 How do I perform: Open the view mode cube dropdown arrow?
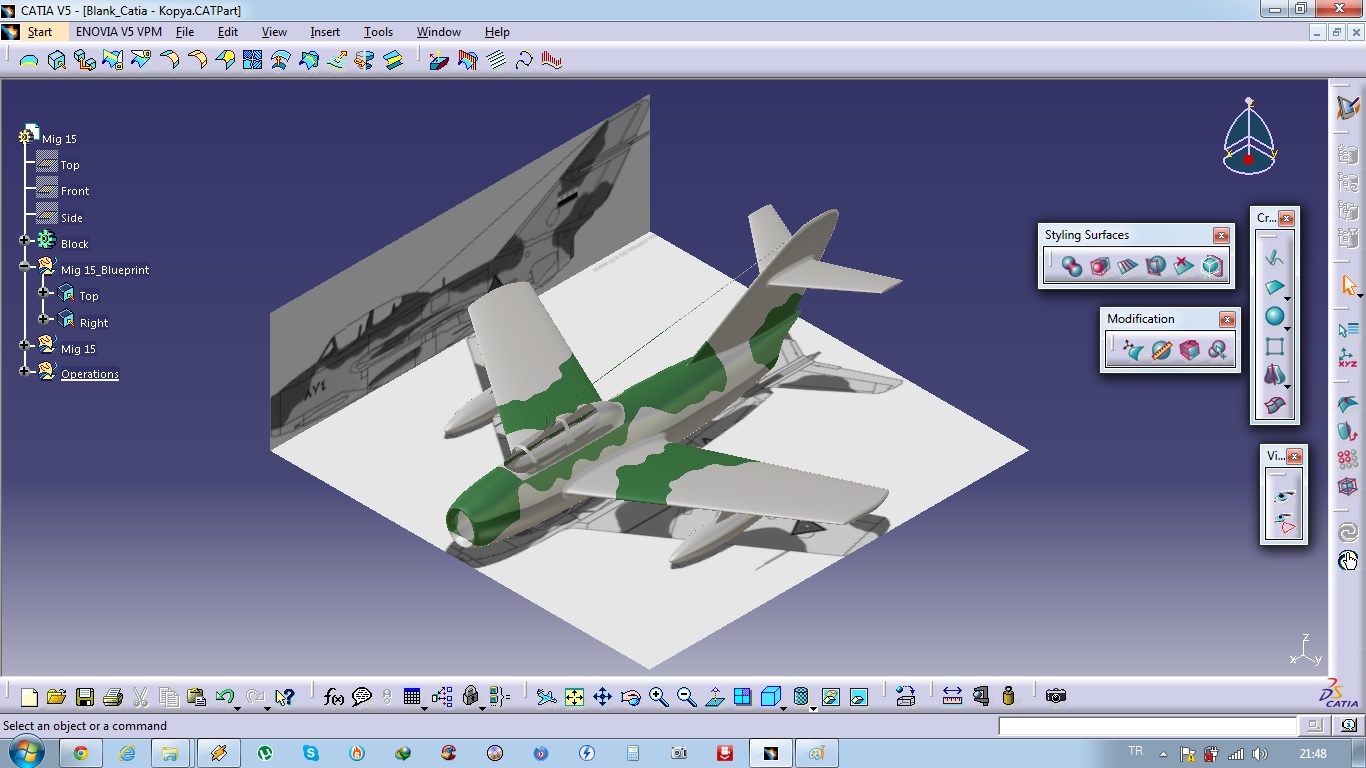pyautogui.click(x=784, y=708)
